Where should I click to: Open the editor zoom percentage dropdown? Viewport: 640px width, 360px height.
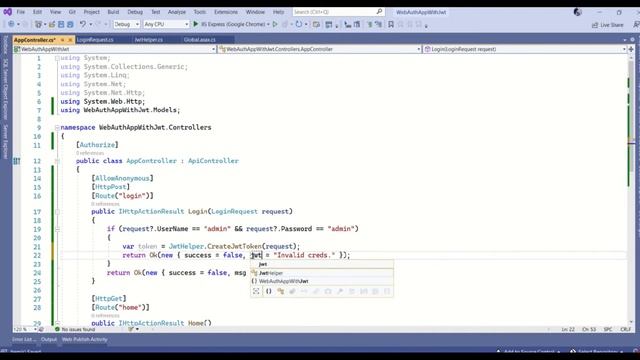pyautogui.click(x=25, y=329)
